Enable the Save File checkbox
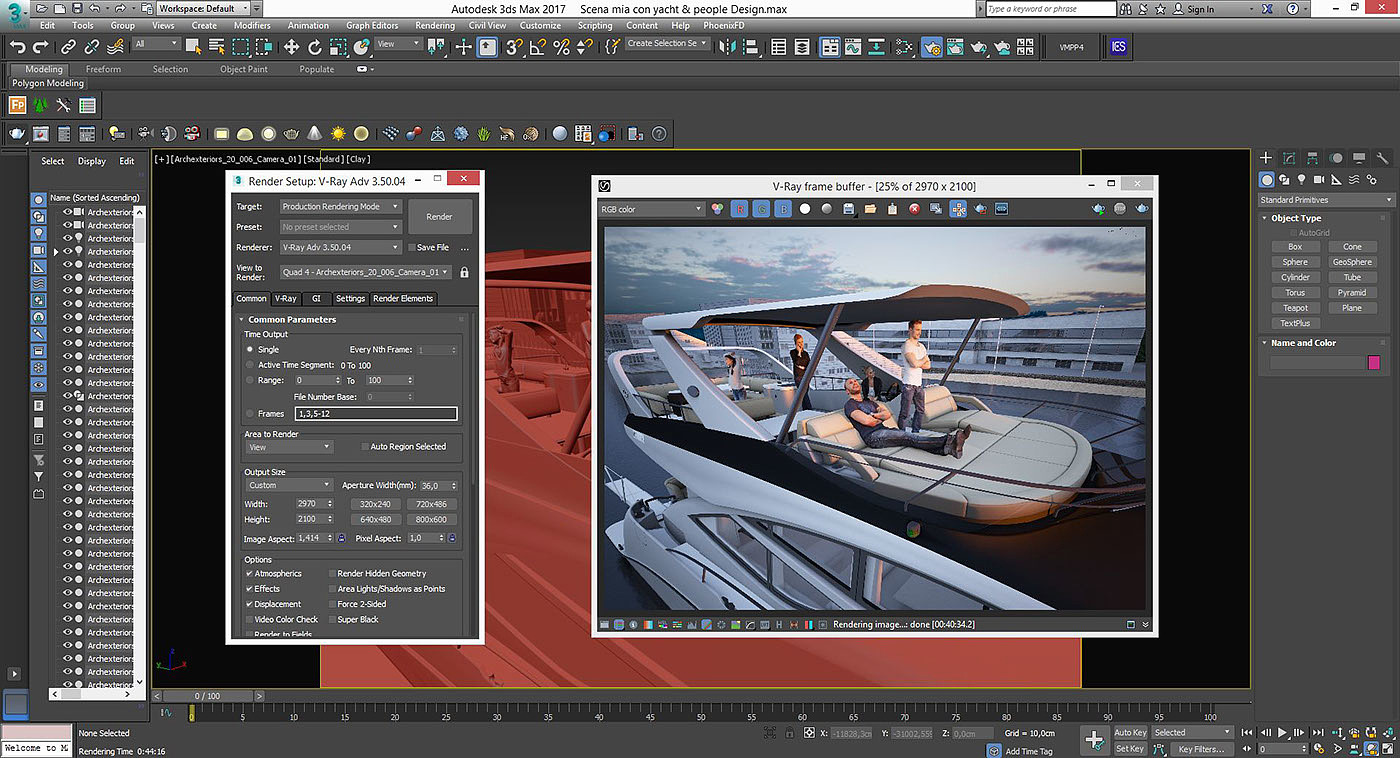 coord(411,247)
